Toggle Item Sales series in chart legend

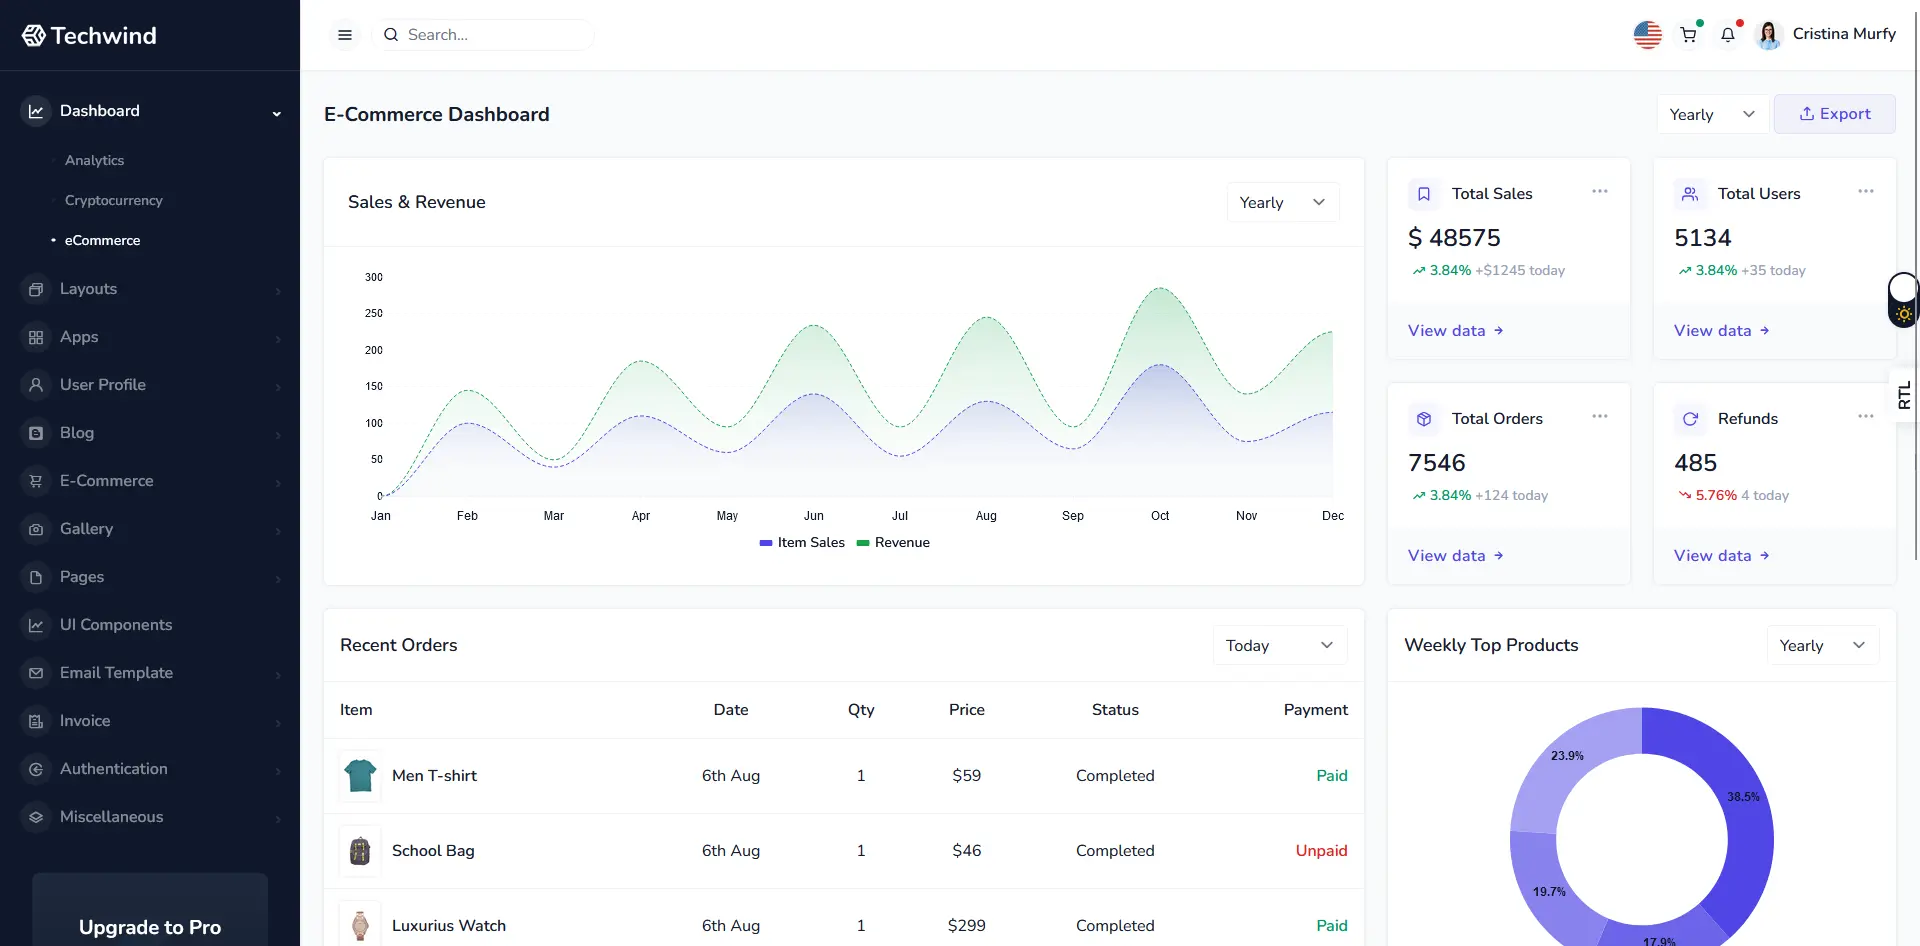pyautogui.click(x=802, y=543)
